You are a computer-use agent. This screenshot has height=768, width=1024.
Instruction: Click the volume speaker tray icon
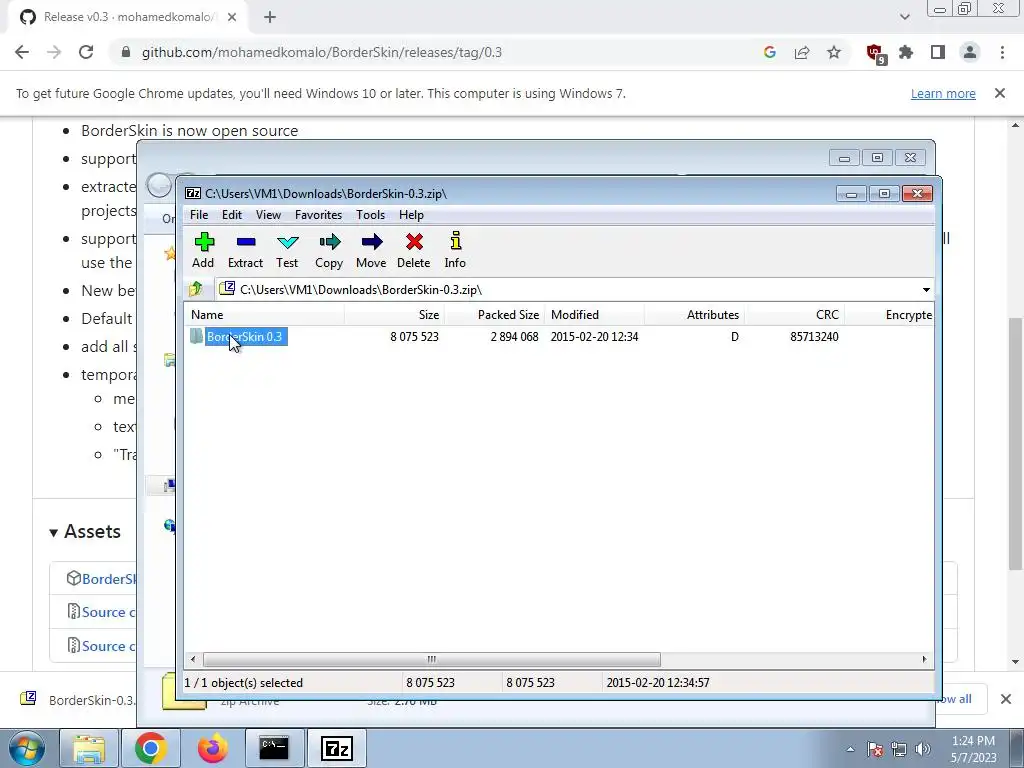[923, 749]
